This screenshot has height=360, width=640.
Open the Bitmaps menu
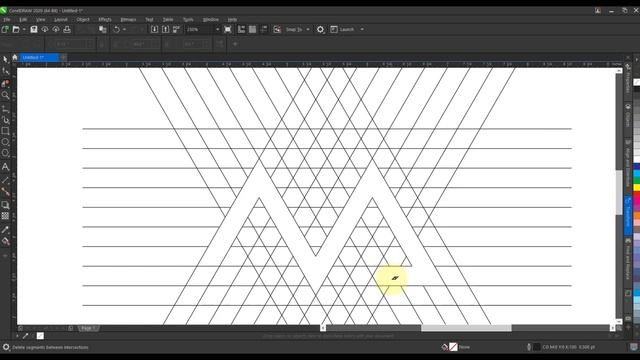tap(128, 20)
